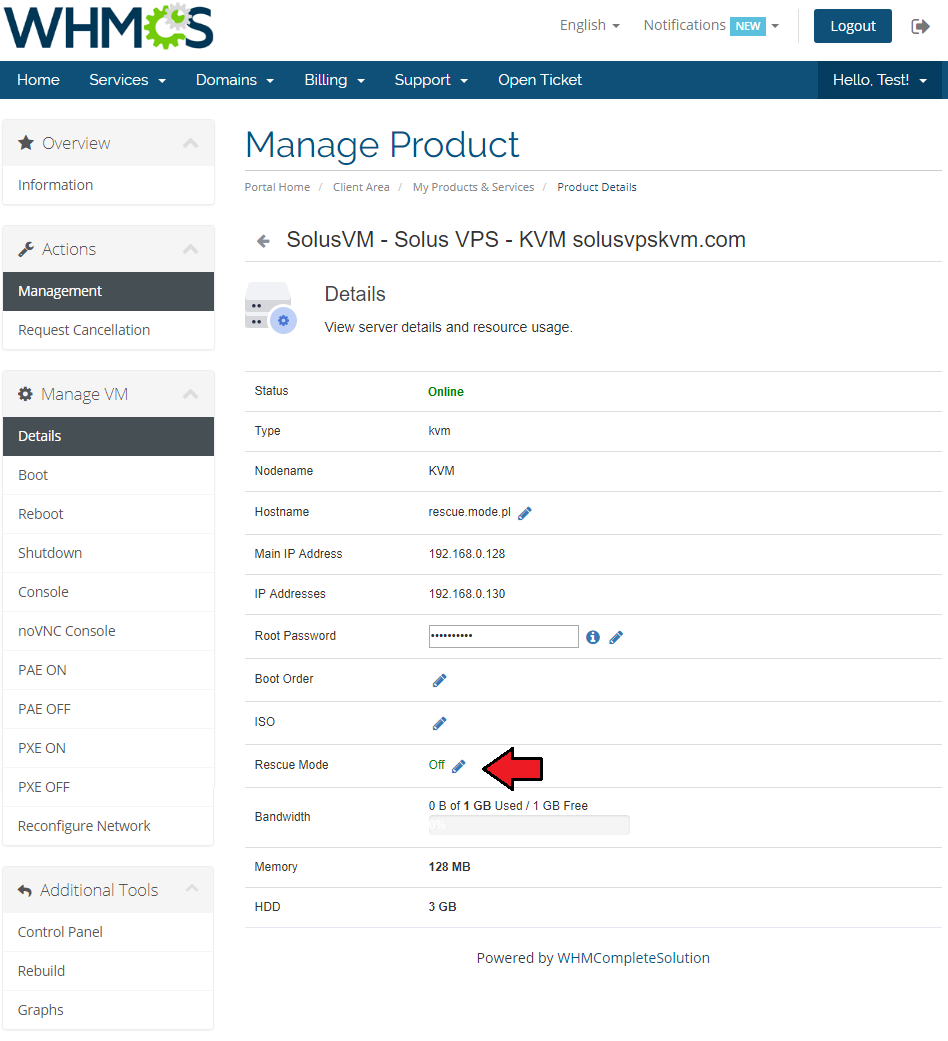Select Details in Manage VM sidebar
Screen dimensions: 948x1041
tap(108, 436)
